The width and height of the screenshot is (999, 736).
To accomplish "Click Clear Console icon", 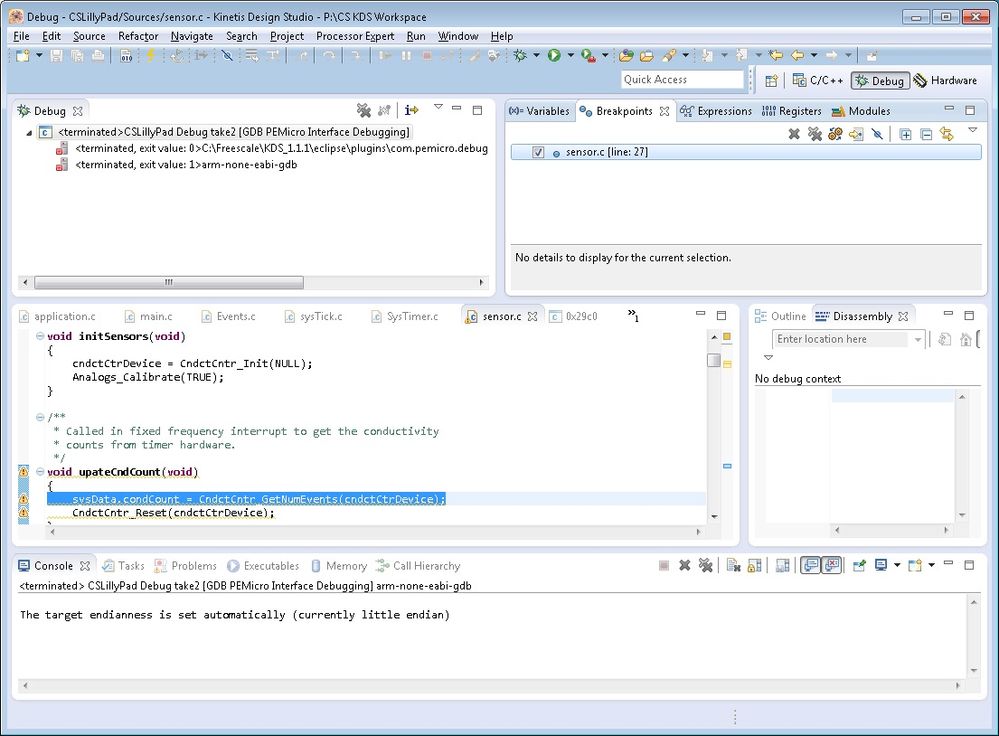I will [733, 565].
